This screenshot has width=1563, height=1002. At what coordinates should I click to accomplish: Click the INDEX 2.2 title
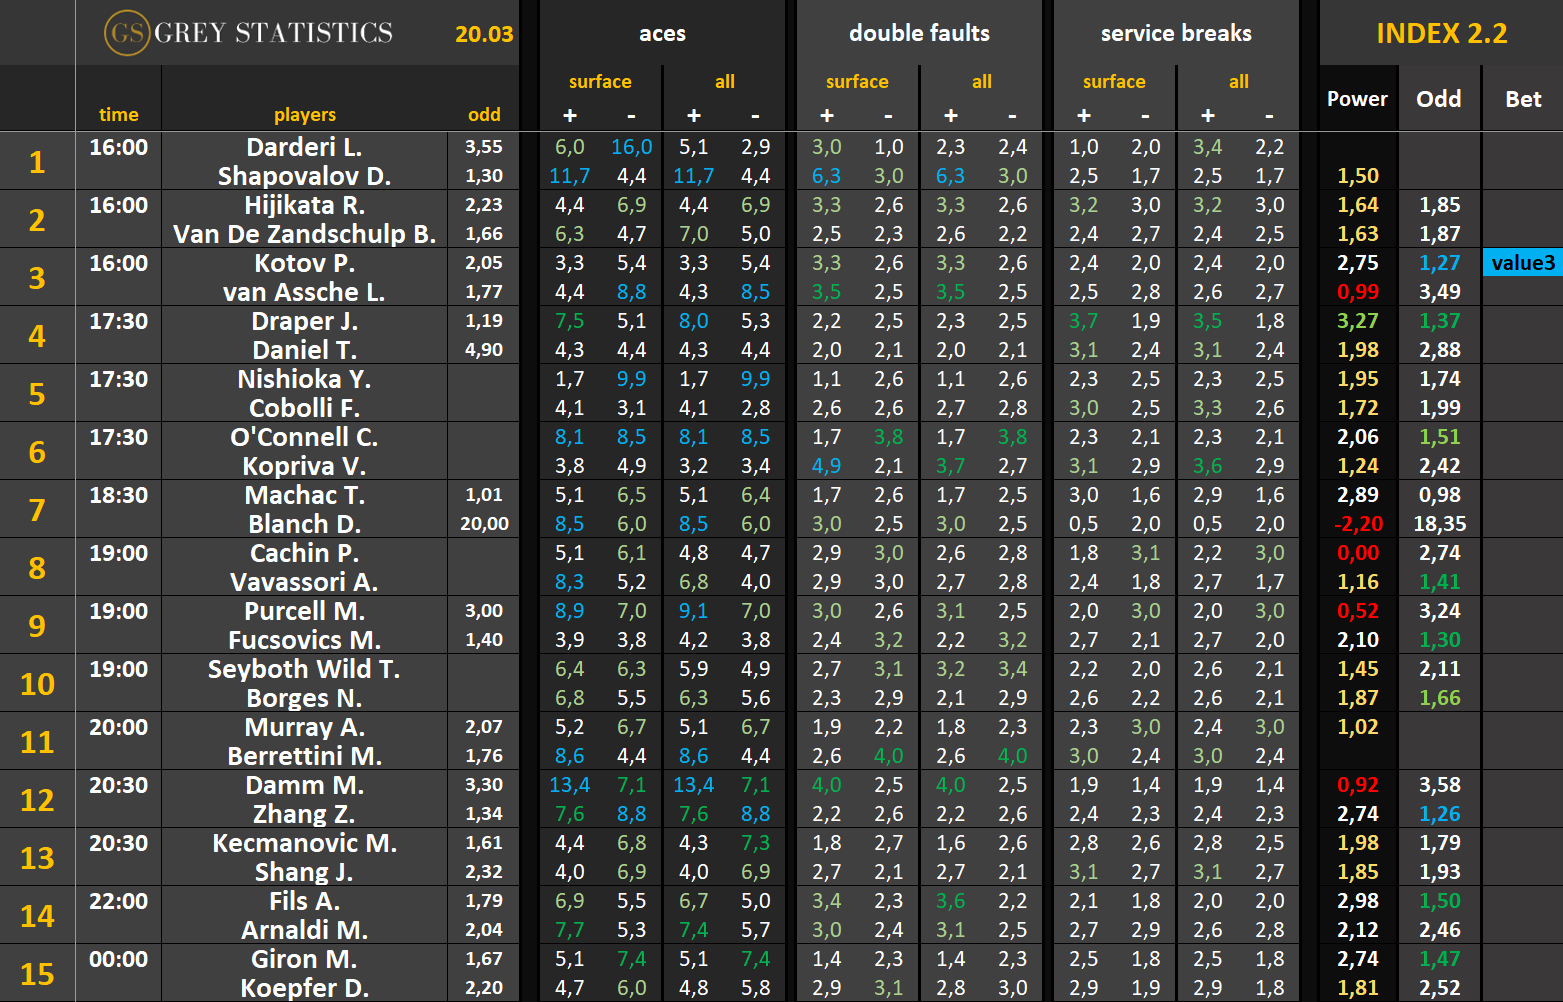pos(1441,34)
